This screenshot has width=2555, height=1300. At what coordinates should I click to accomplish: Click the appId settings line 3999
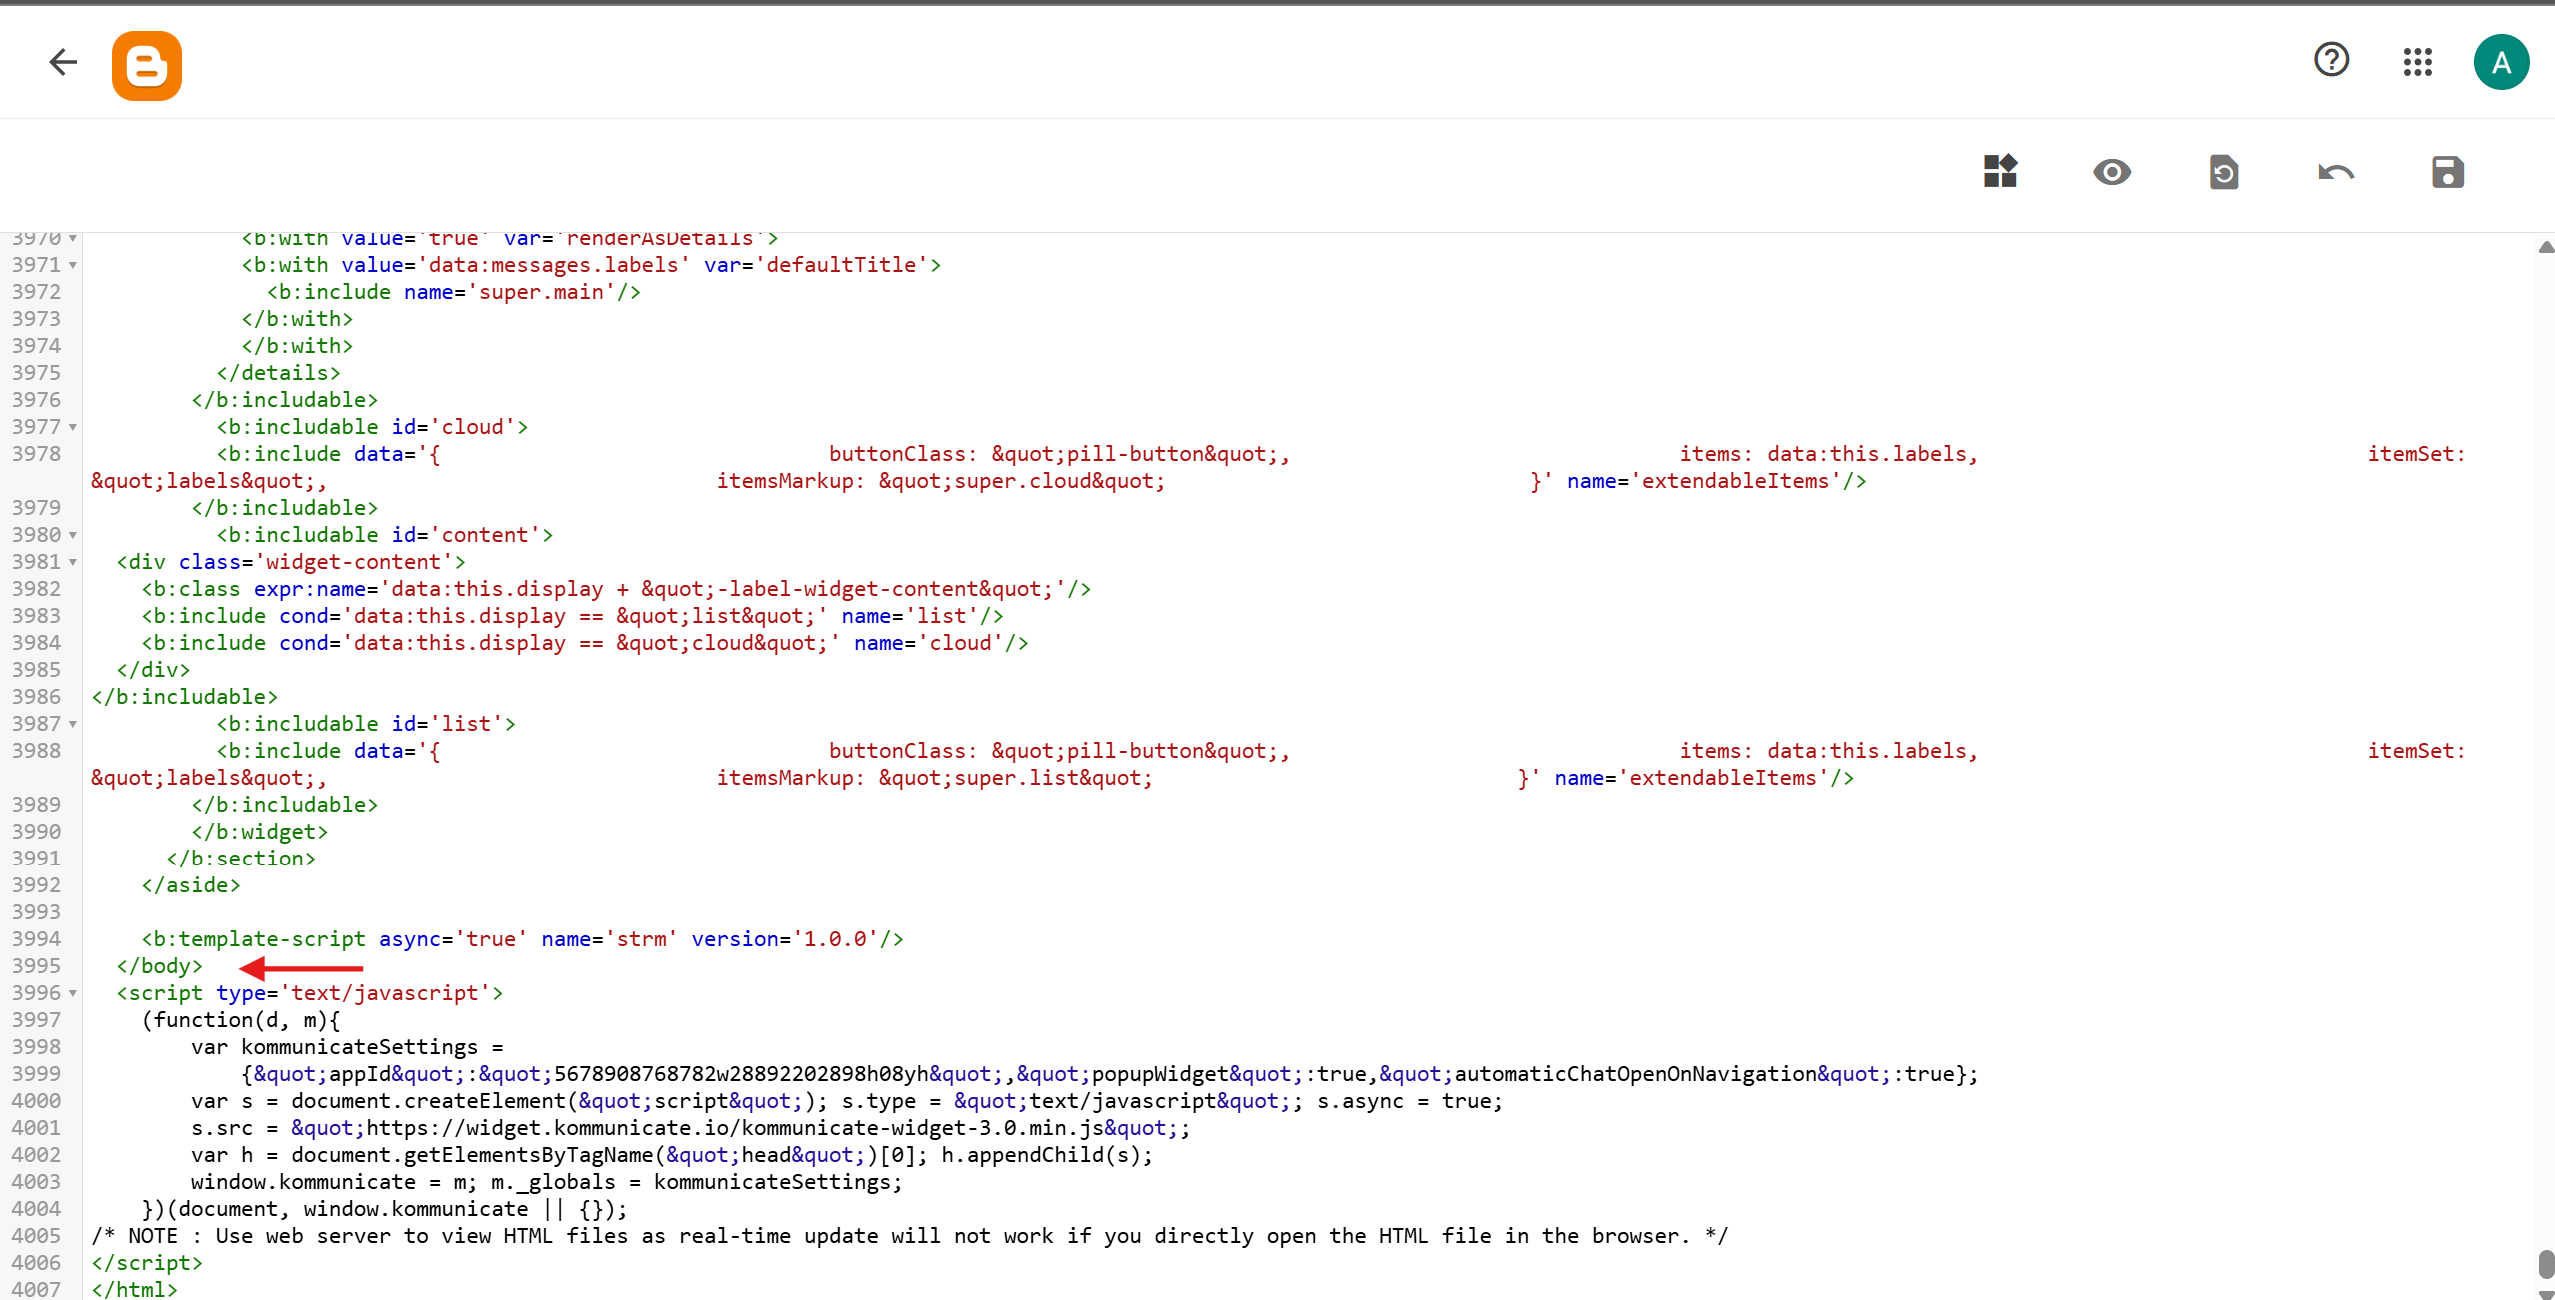[x=1109, y=1074]
